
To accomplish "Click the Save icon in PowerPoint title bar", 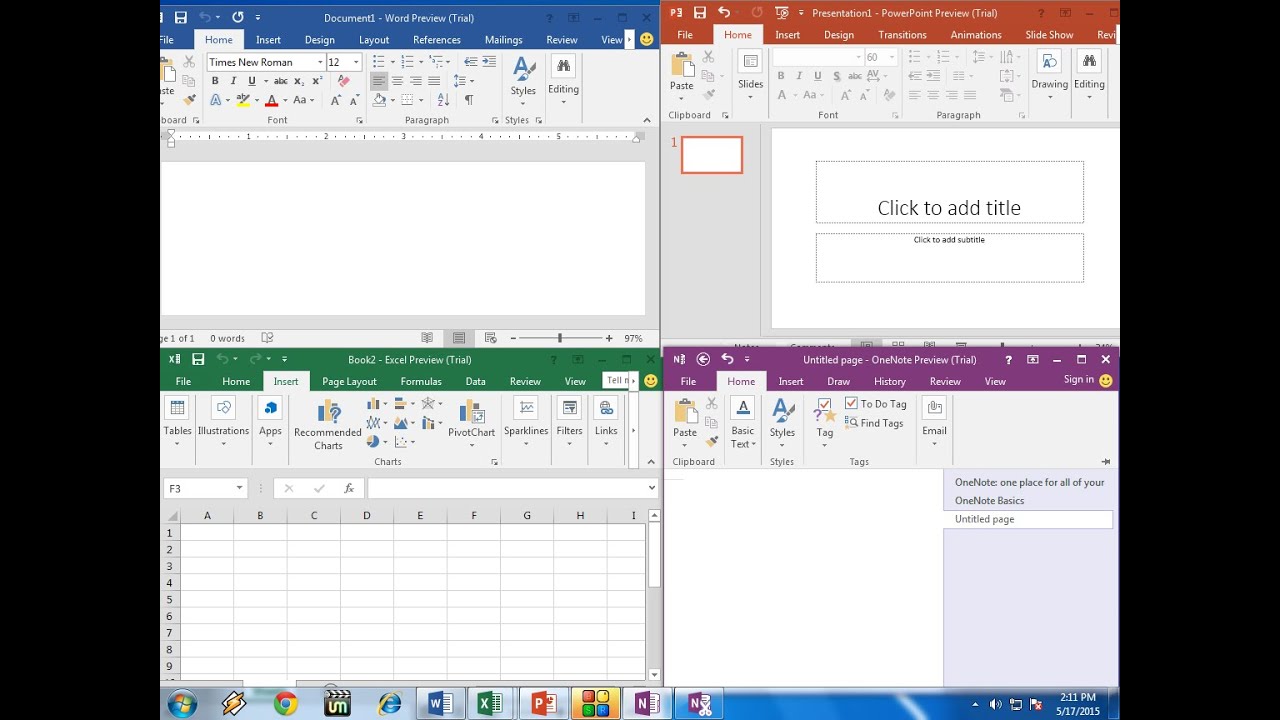I will click(x=700, y=13).
